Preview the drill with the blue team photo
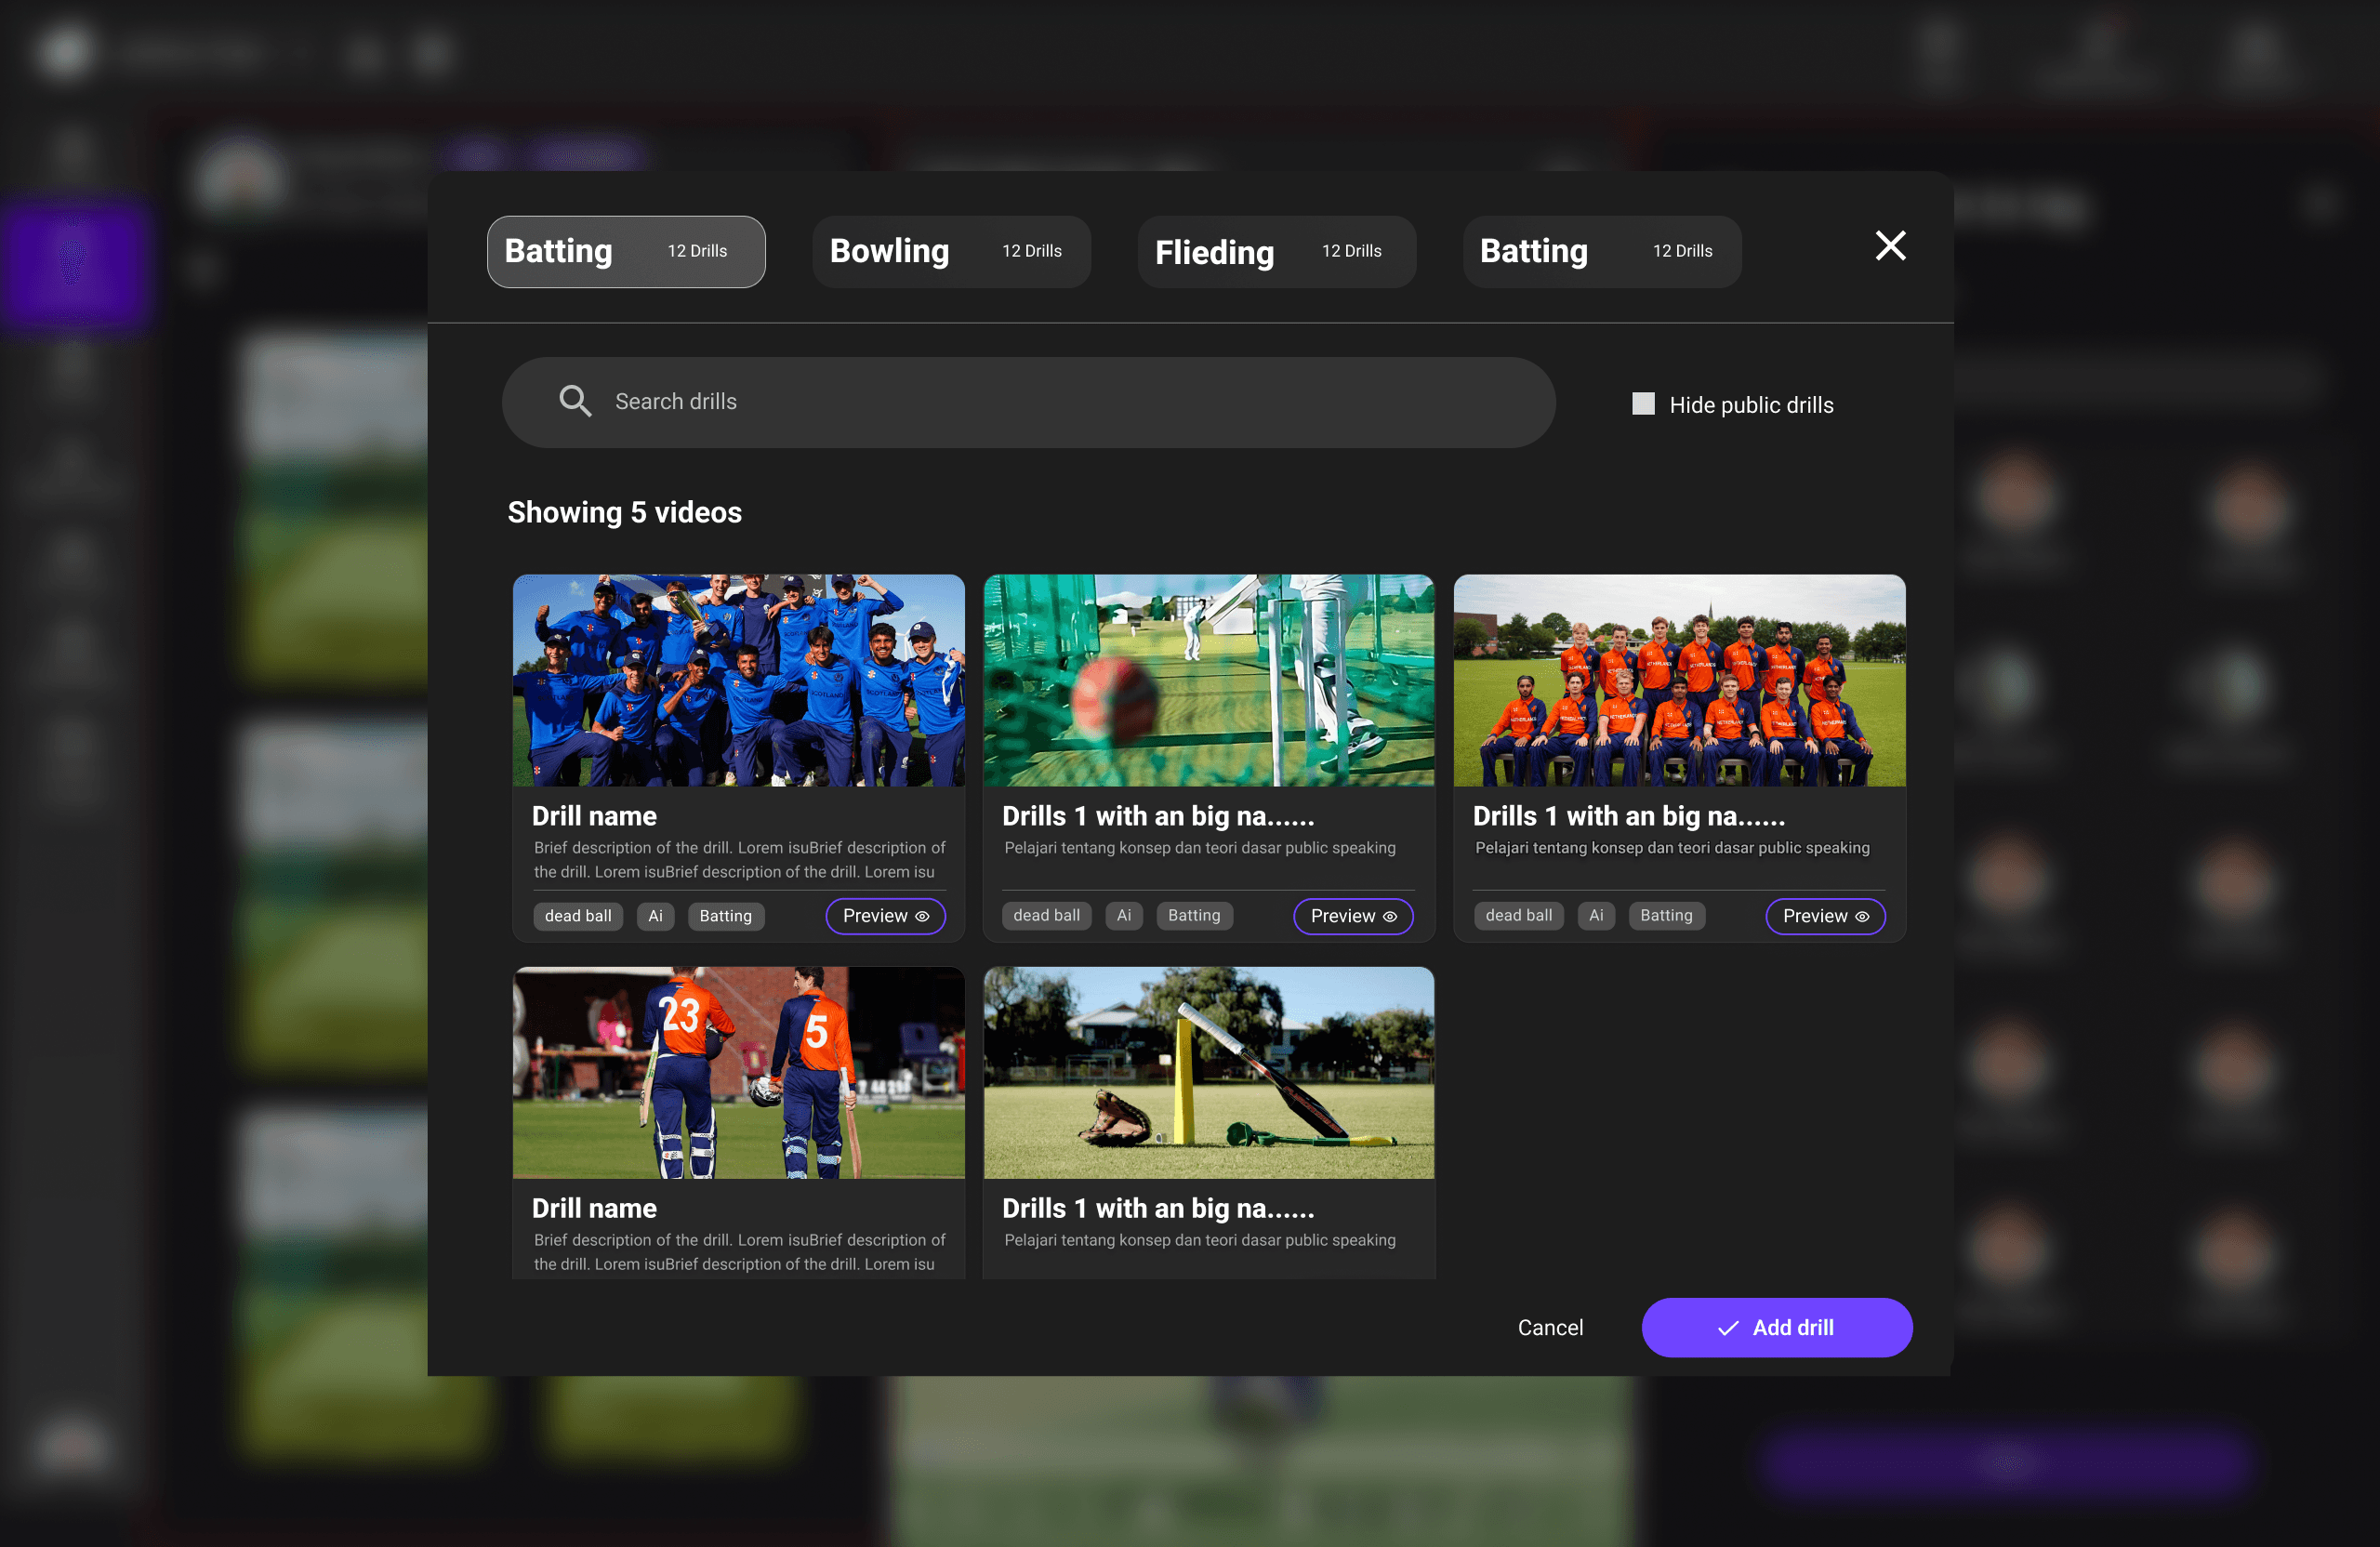 click(886, 916)
